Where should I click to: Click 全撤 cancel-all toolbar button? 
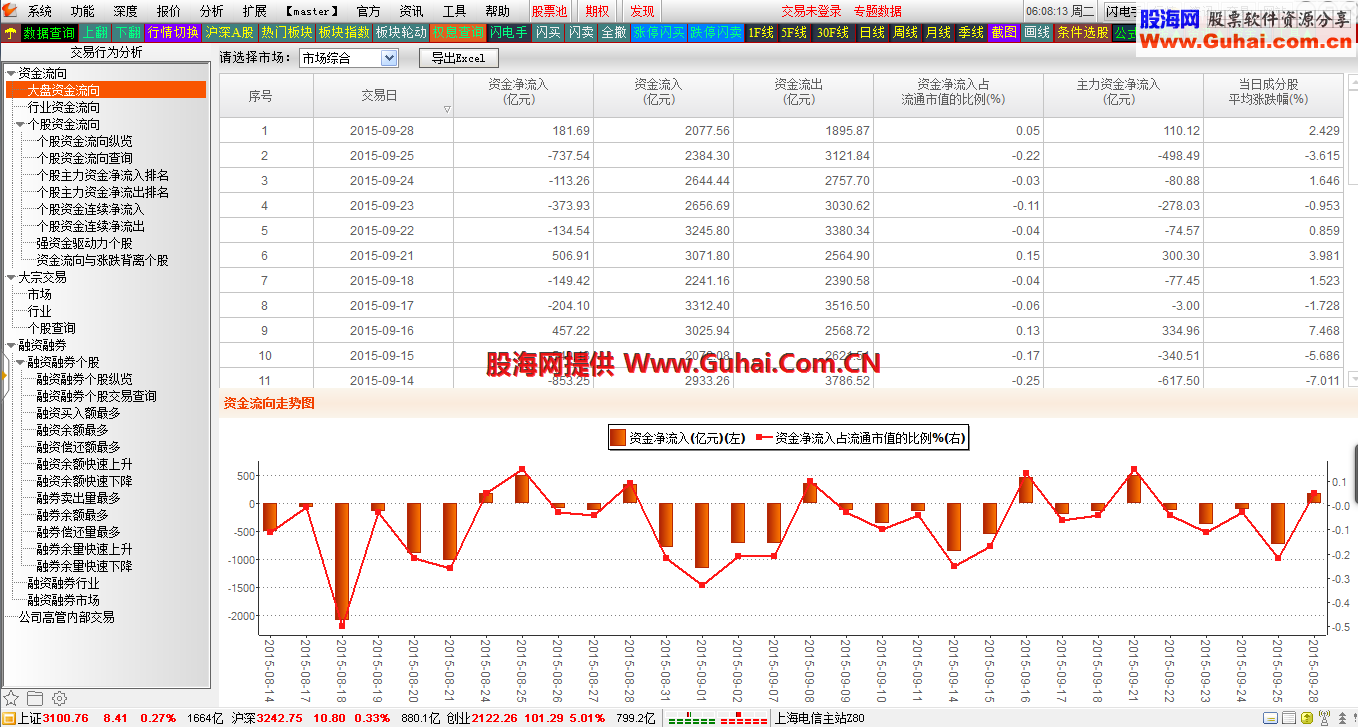click(613, 32)
